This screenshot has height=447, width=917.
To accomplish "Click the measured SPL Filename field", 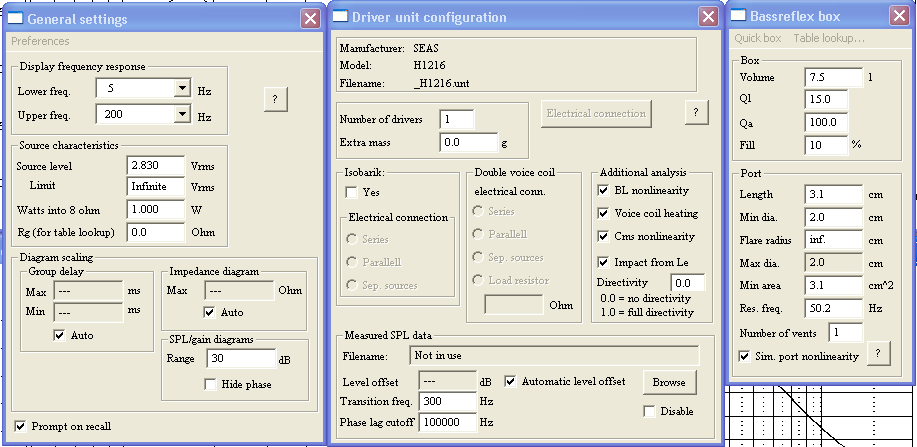I will click(x=554, y=355).
